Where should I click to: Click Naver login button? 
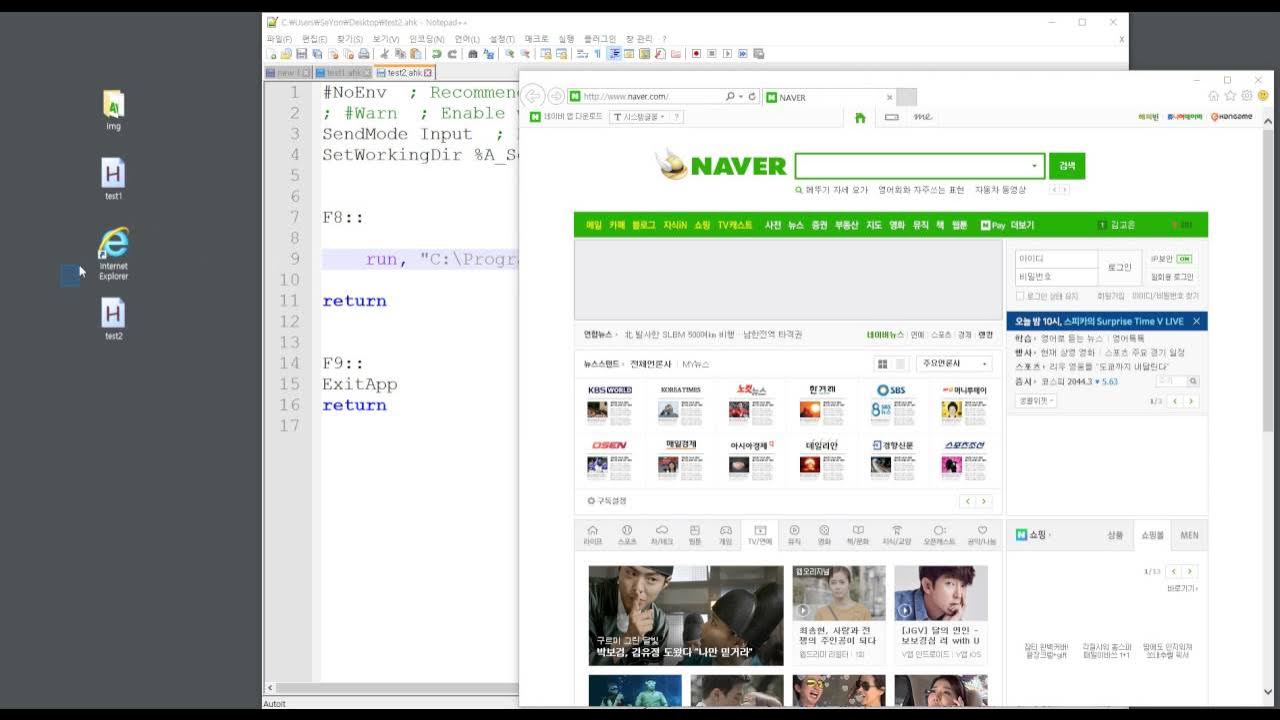(x=1120, y=268)
